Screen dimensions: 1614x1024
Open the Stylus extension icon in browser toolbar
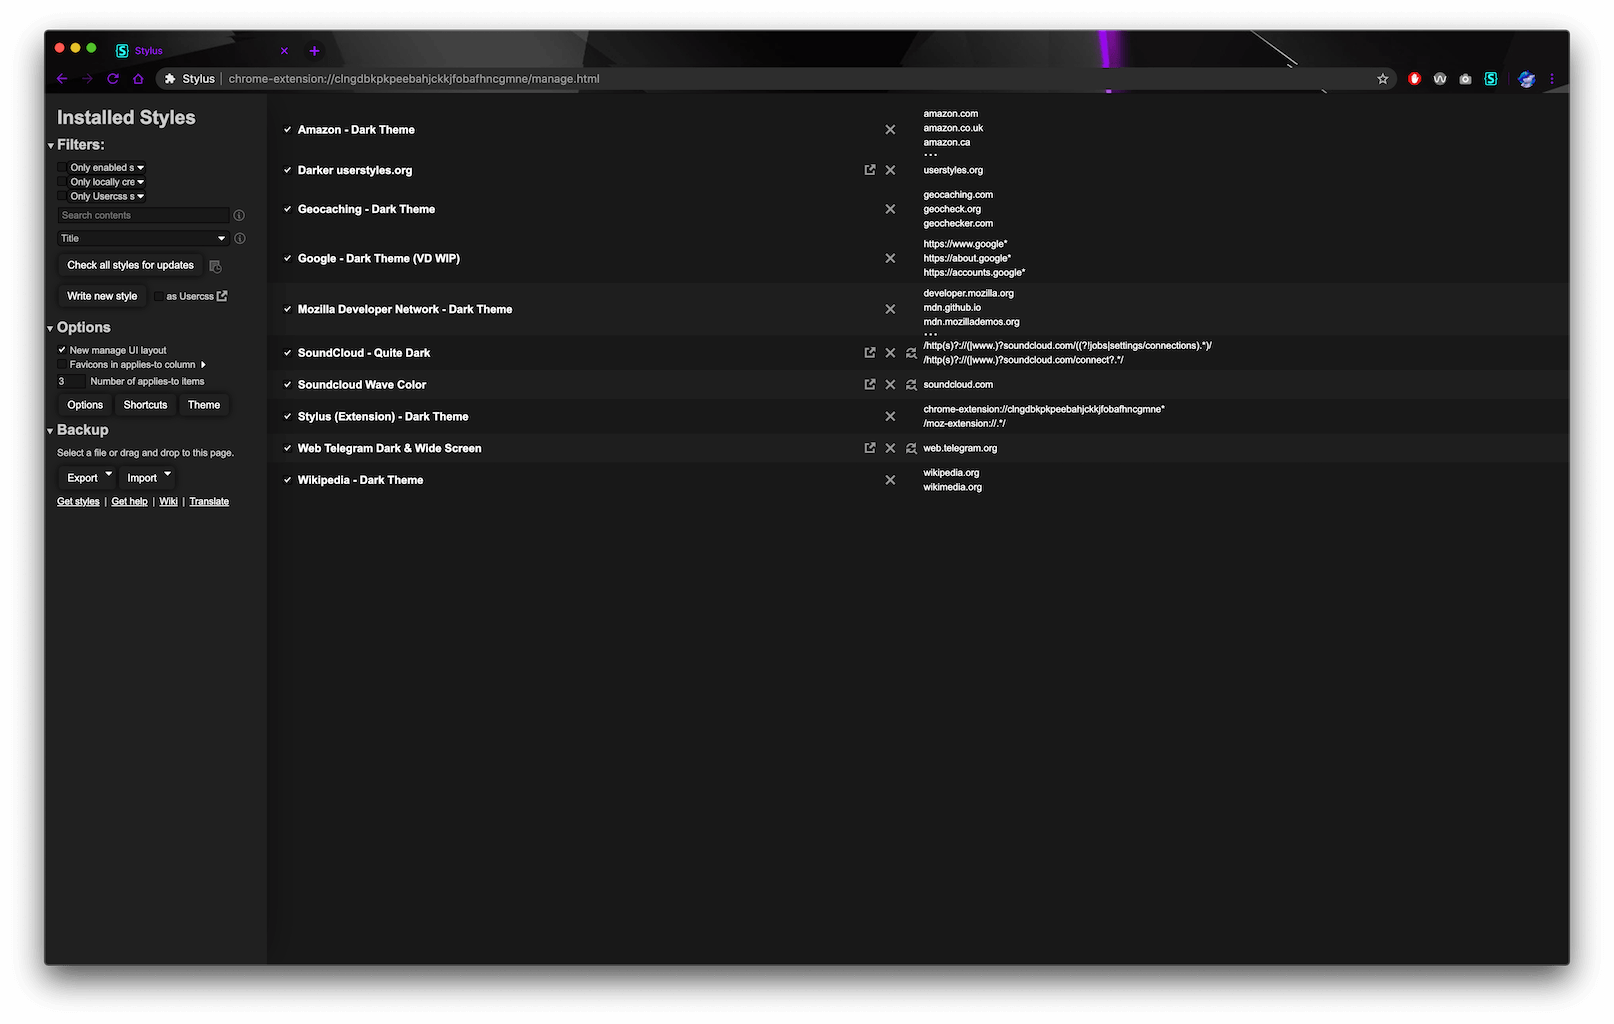click(1490, 78)
